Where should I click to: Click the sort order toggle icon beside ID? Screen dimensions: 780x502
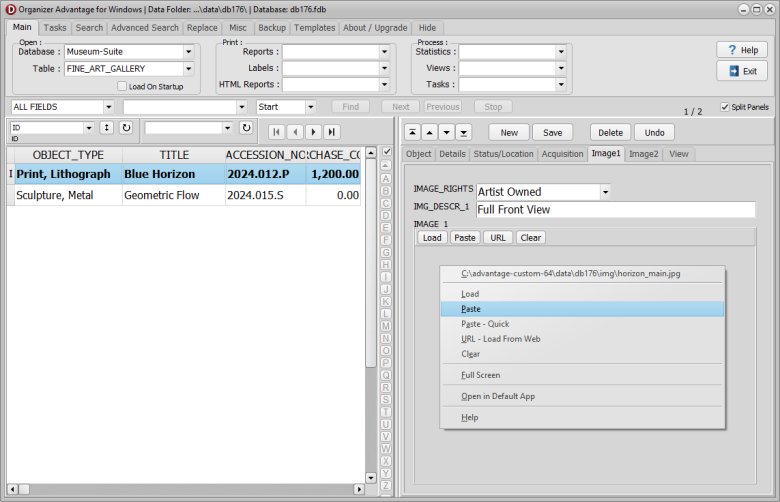click(x=106, y=128)
